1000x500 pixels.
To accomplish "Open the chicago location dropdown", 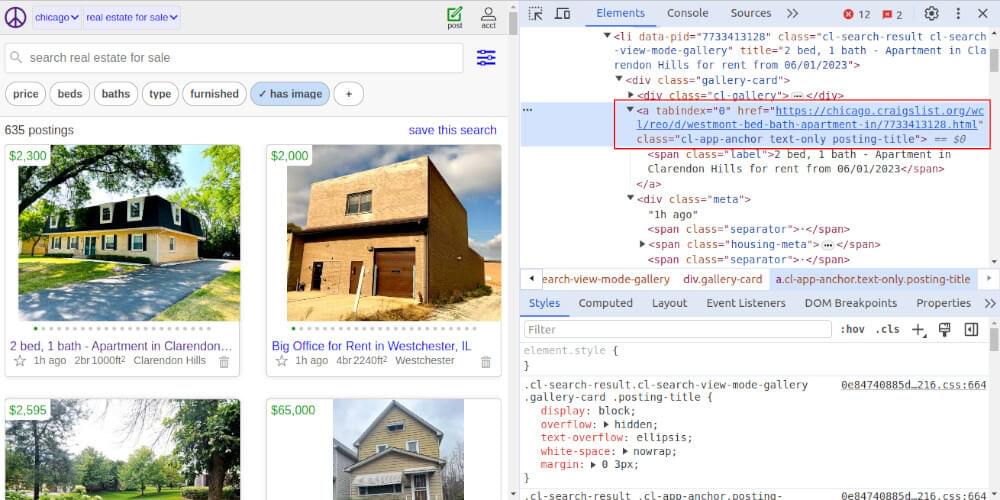I will click(x=57, y=17).
